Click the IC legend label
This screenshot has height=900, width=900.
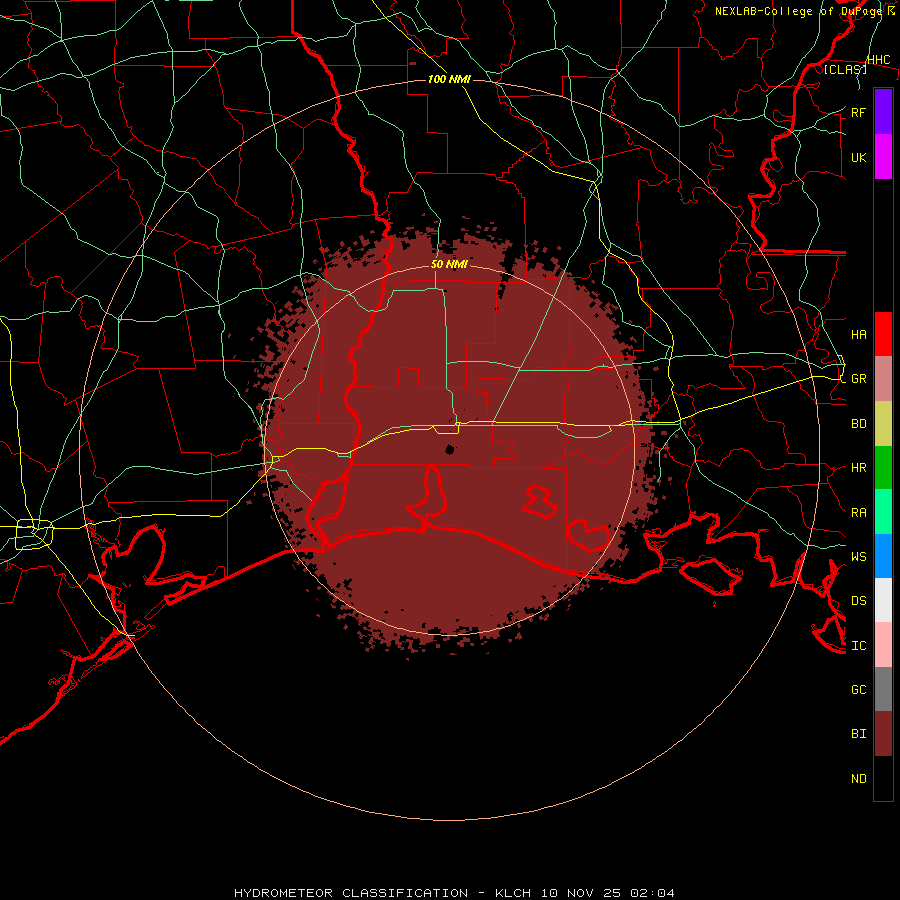[x=858, y=646]
